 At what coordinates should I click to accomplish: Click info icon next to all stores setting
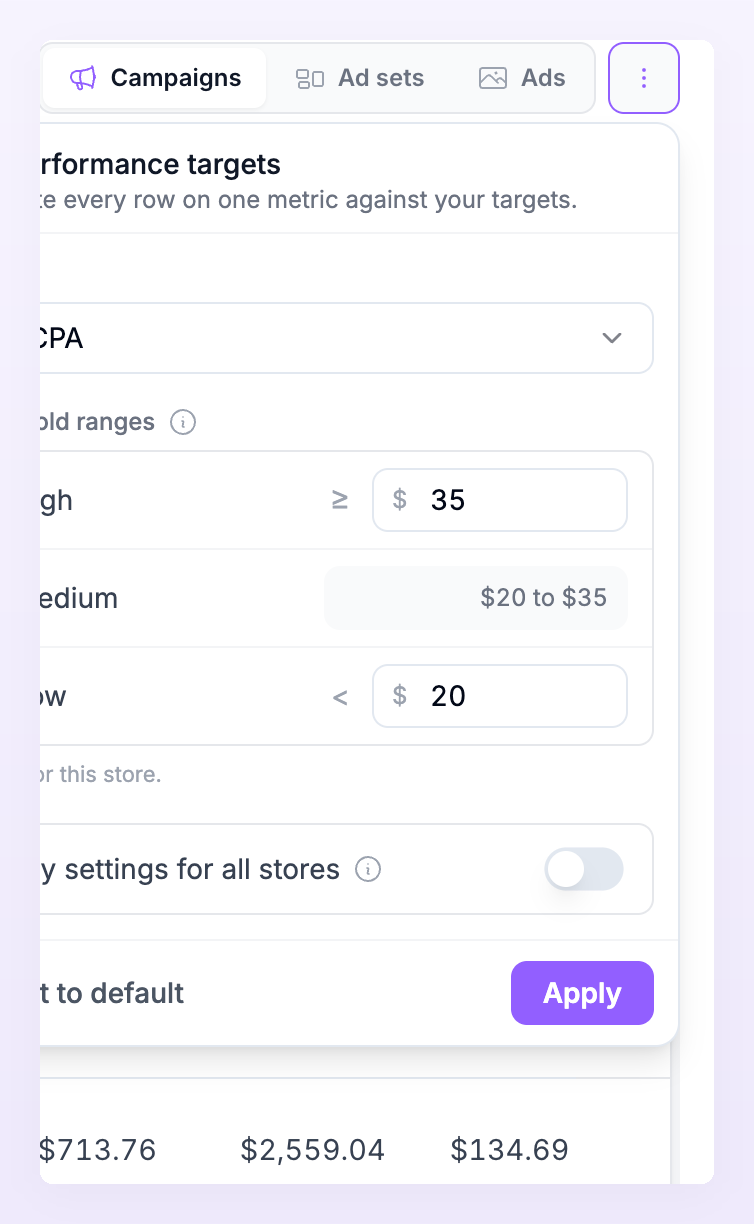[x=368, y=870]
